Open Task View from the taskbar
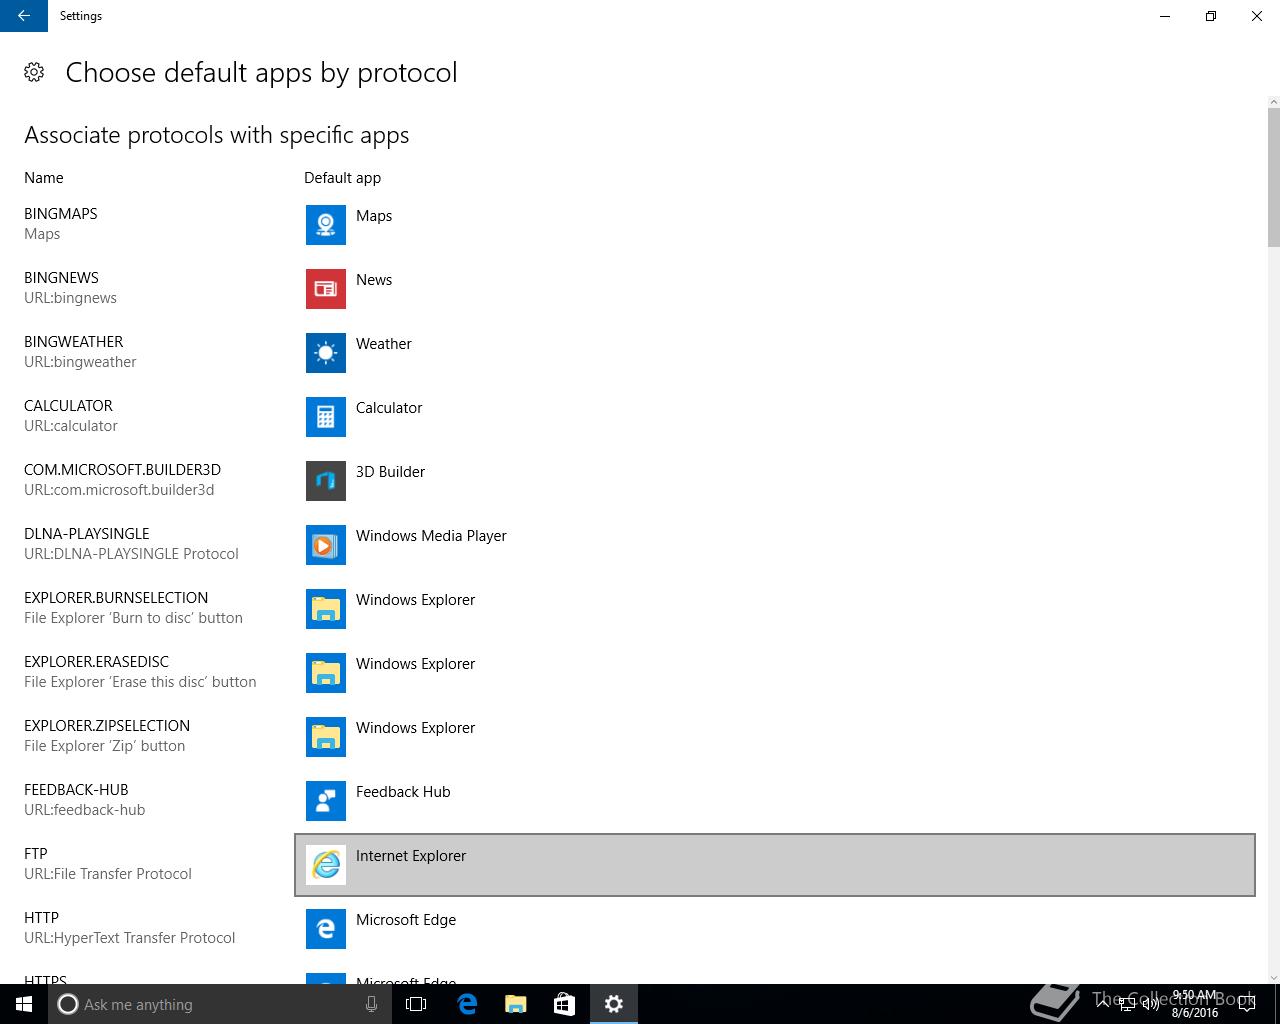This screenshot has width=1280, height=1024. point(416,1004)
